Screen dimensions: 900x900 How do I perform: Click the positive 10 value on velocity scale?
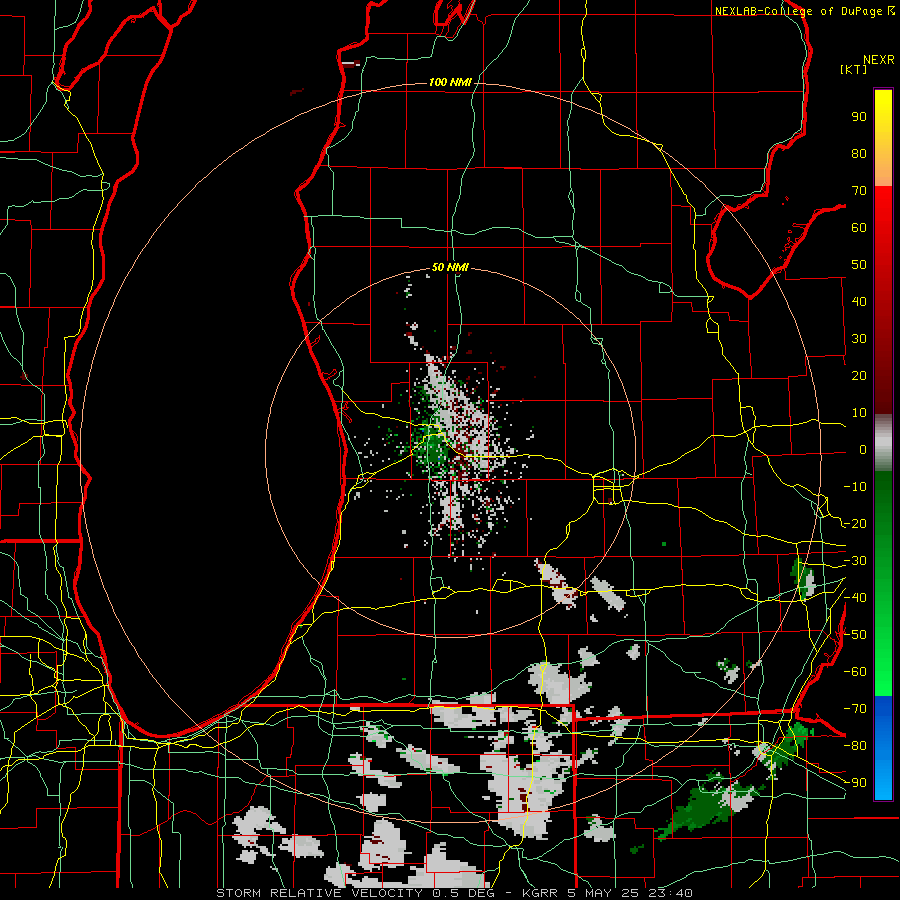click(859, 413)
